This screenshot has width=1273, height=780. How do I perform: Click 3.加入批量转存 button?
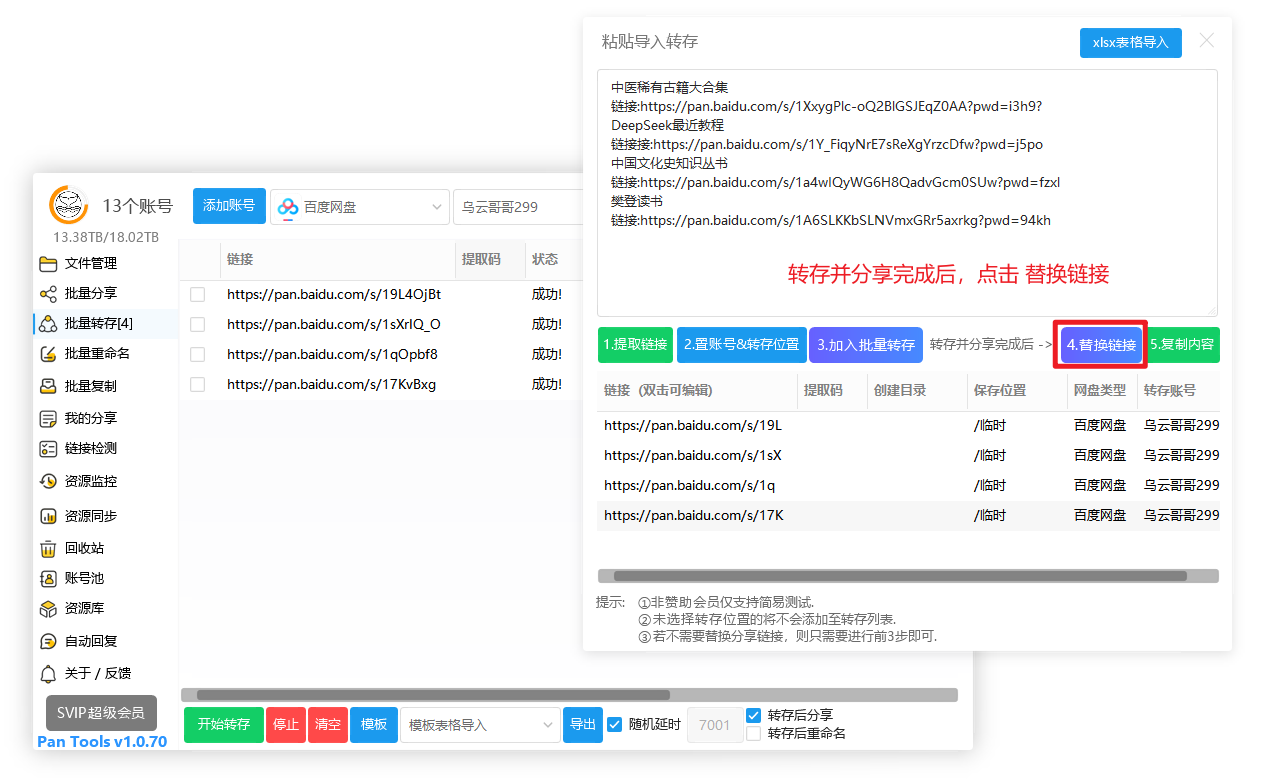click(866, 345)
